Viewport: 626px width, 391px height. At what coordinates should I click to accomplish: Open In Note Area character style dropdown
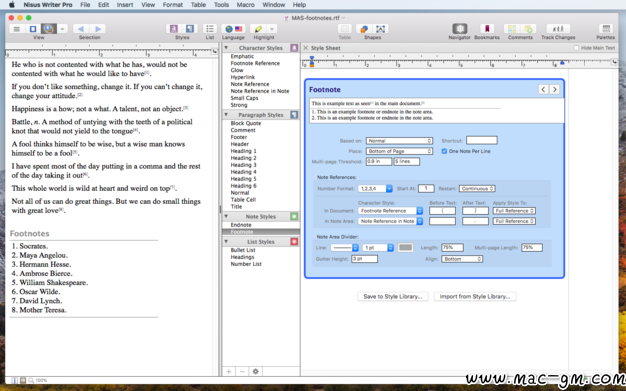[x=390, y=221]
